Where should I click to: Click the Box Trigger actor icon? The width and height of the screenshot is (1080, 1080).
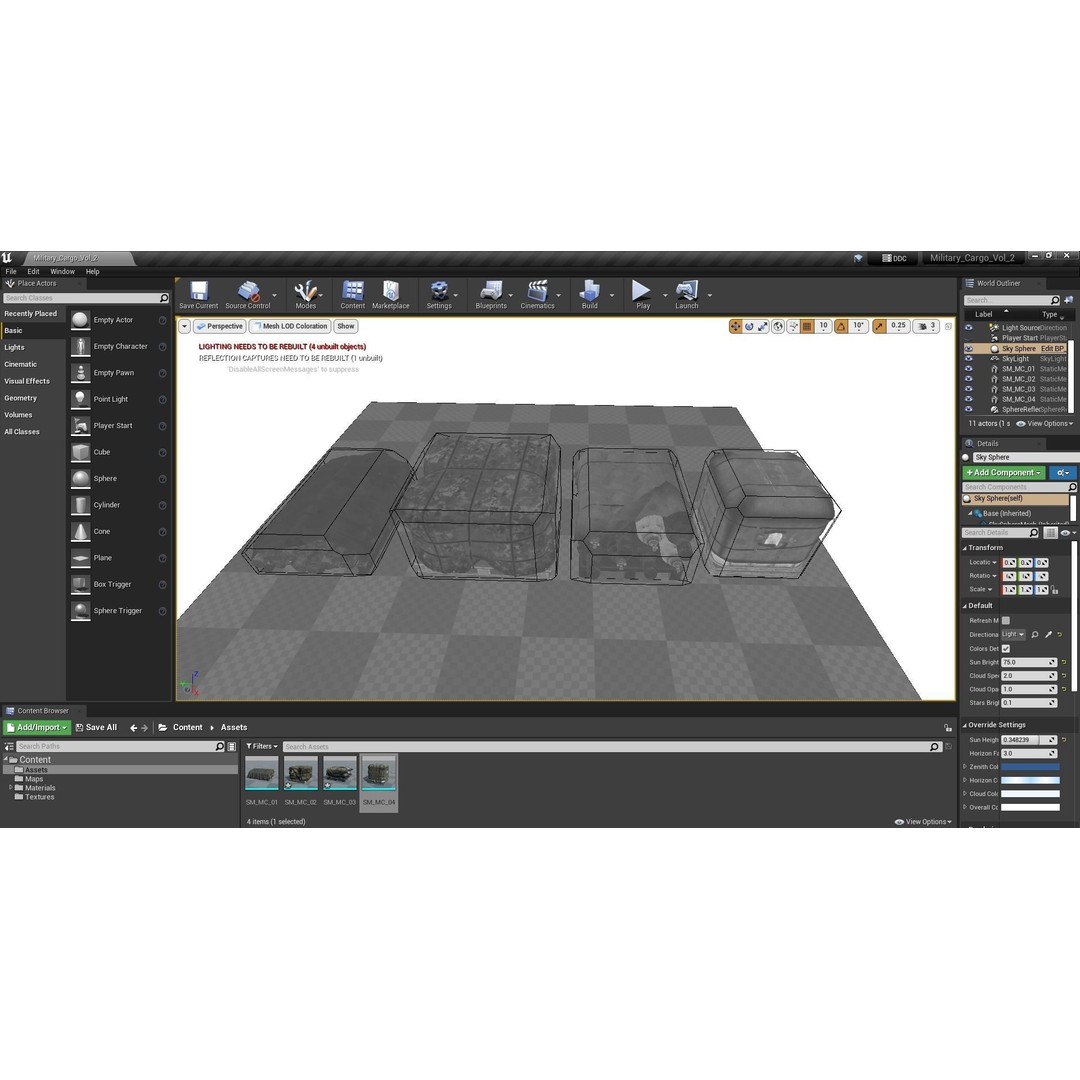pyautogui.click(x=81, y=585)
